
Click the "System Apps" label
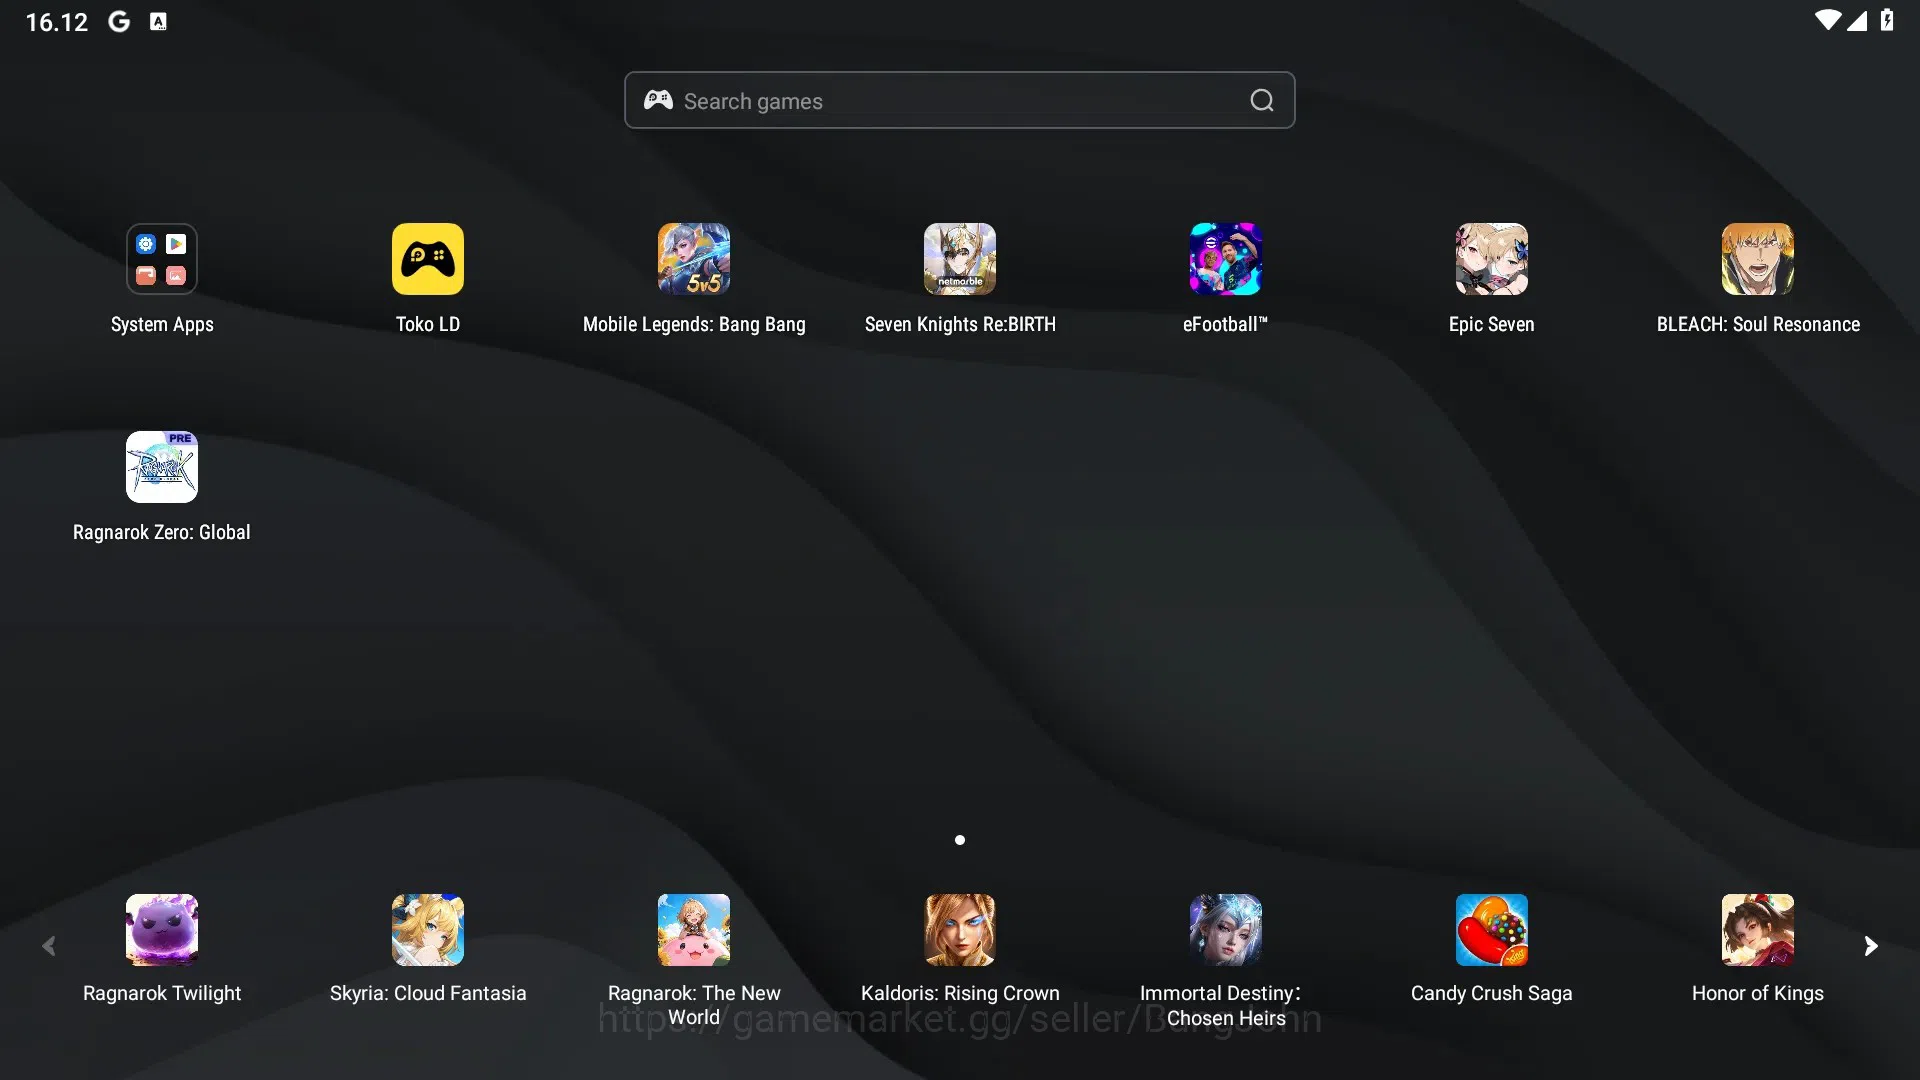[x=162, y=324]
